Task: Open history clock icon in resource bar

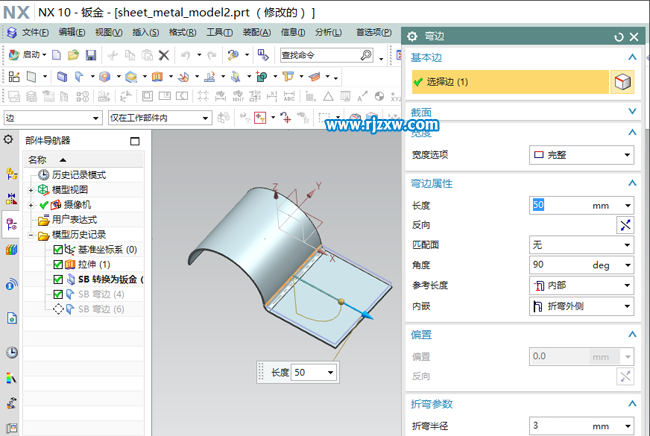Action: (12, 352)
